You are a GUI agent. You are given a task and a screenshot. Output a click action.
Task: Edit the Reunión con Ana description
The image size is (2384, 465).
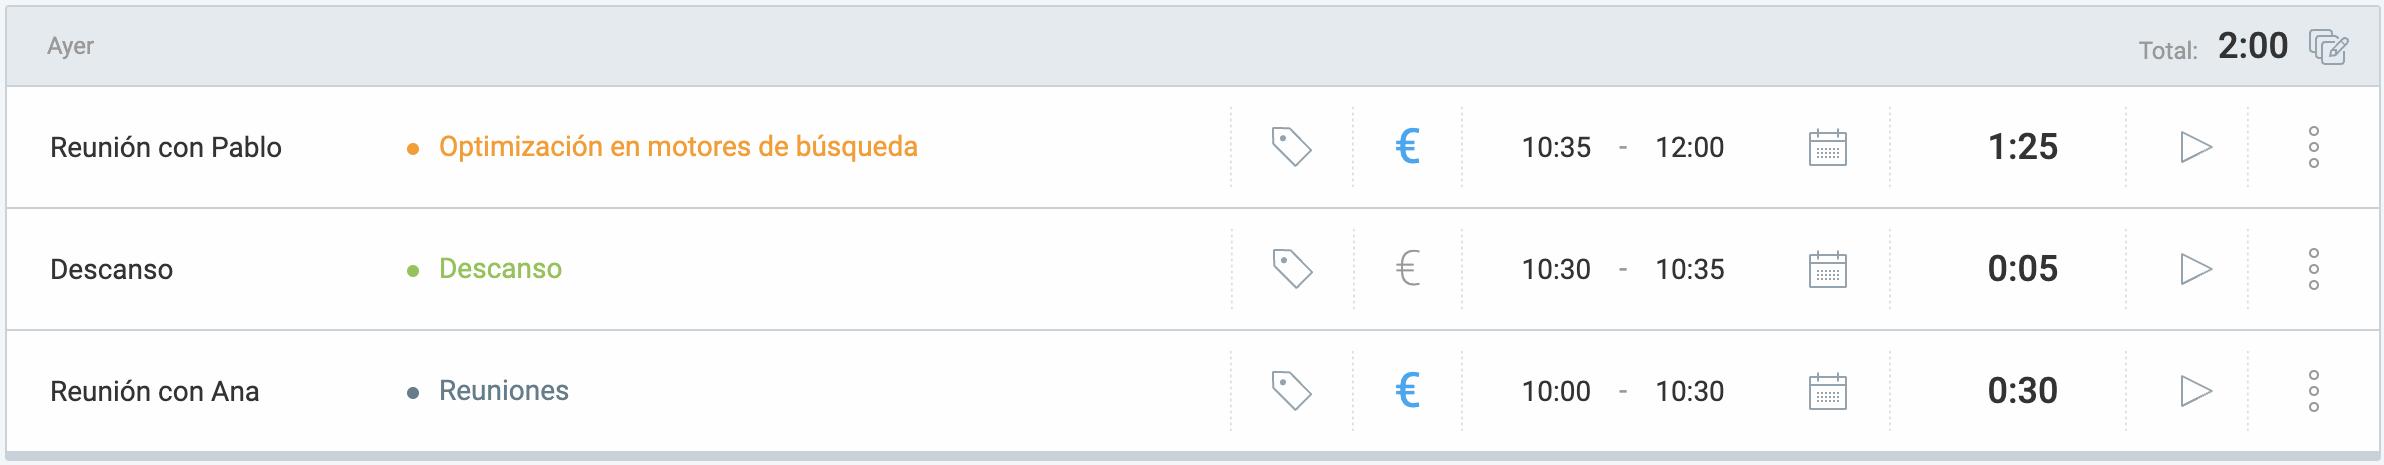[x=155, y=391]
